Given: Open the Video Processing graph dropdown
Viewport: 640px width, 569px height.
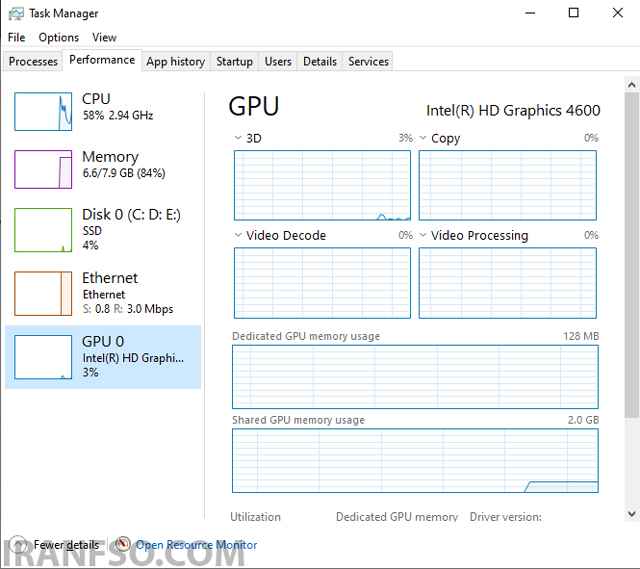Looking at the screenshot, I should click(x=423, y=235).
